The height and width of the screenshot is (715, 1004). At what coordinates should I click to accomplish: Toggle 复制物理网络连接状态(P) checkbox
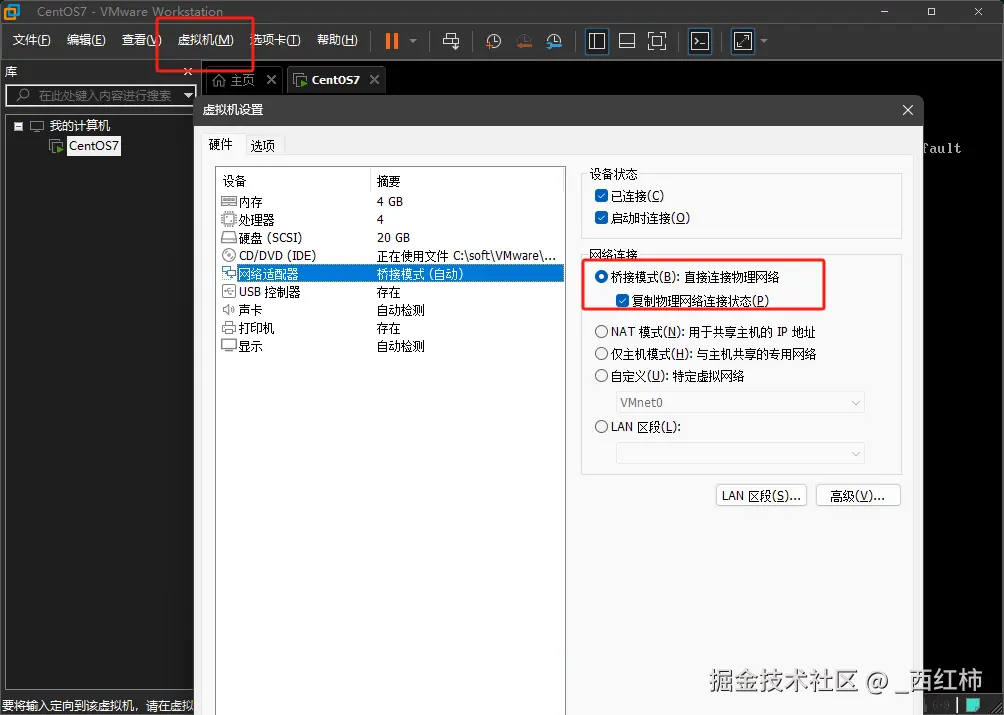tap(622, 300)
